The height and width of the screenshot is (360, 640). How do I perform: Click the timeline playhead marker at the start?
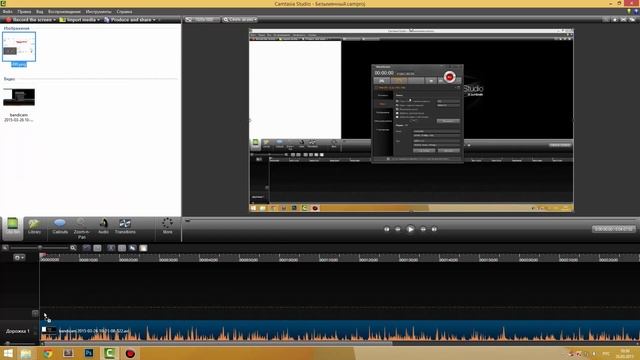(42, 256)
